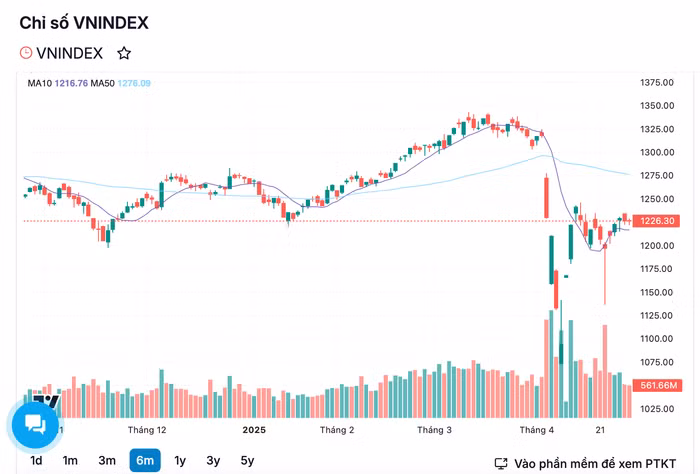Screen dimensions: 700x474
Task: Add VNINDEX to favorites with star icon
Action: [124, 54]
